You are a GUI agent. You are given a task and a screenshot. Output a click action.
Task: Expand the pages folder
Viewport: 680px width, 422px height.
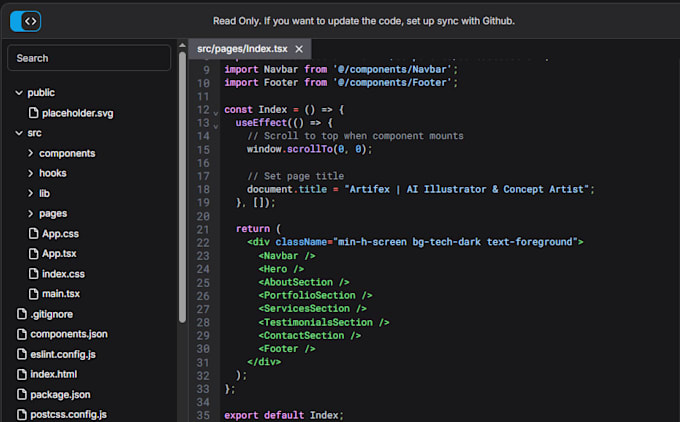tap(31, 213)
